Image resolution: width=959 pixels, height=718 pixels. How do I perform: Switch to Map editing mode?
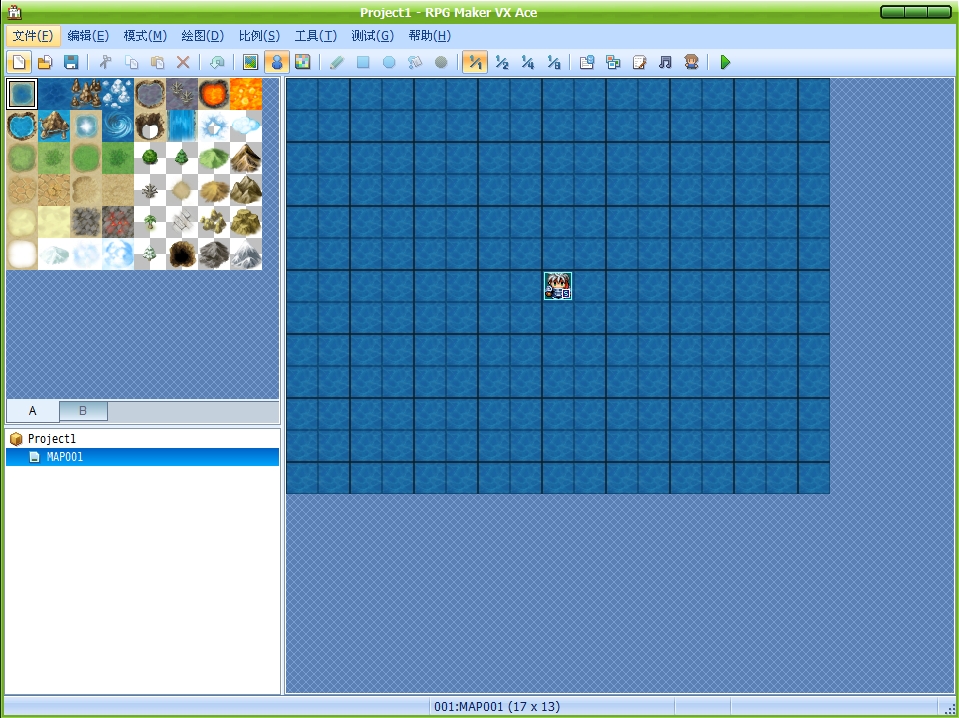[x=250, y=62]
